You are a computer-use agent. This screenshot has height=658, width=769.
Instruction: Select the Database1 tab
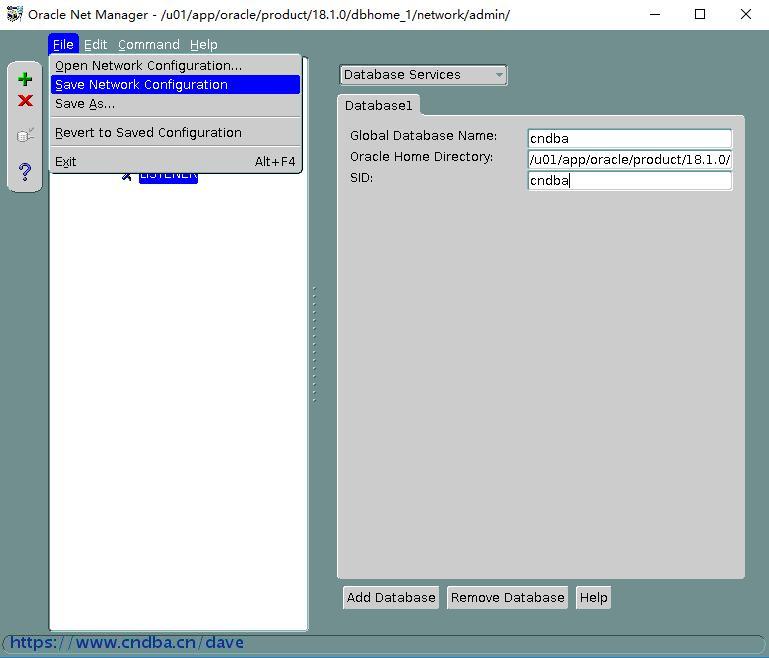[x=378, y=105]
